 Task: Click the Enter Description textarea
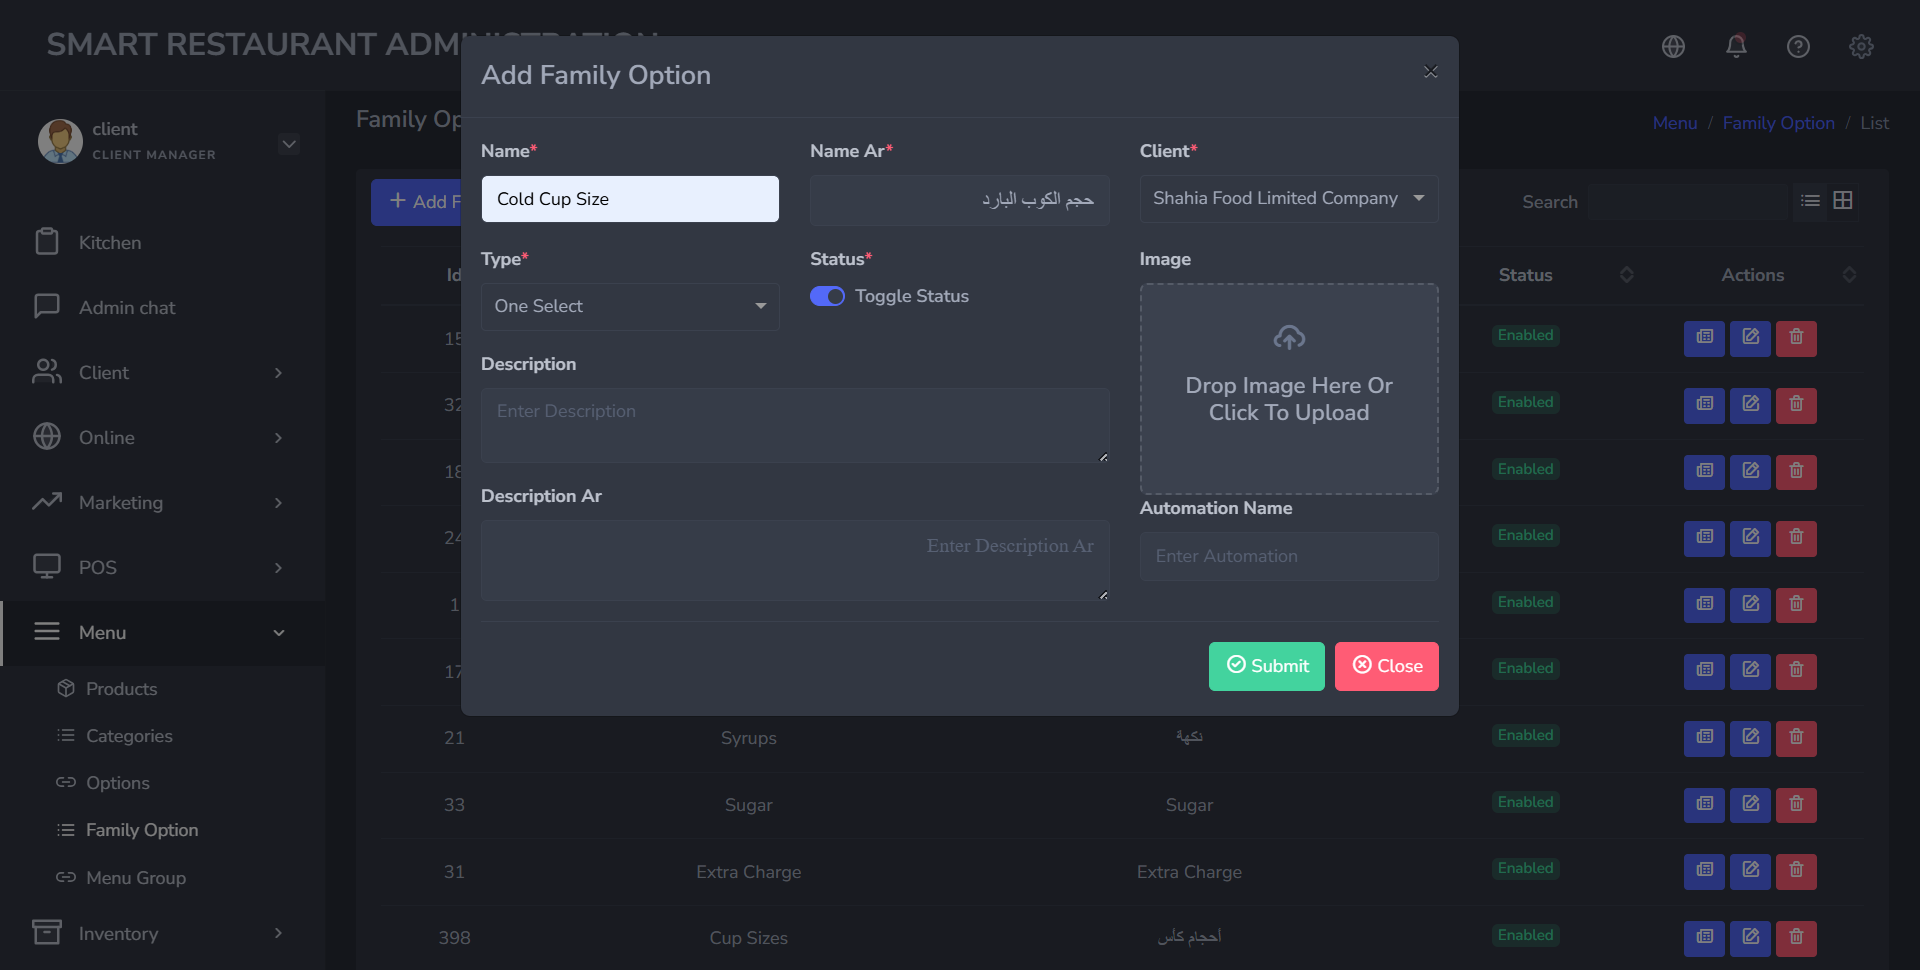795,425
